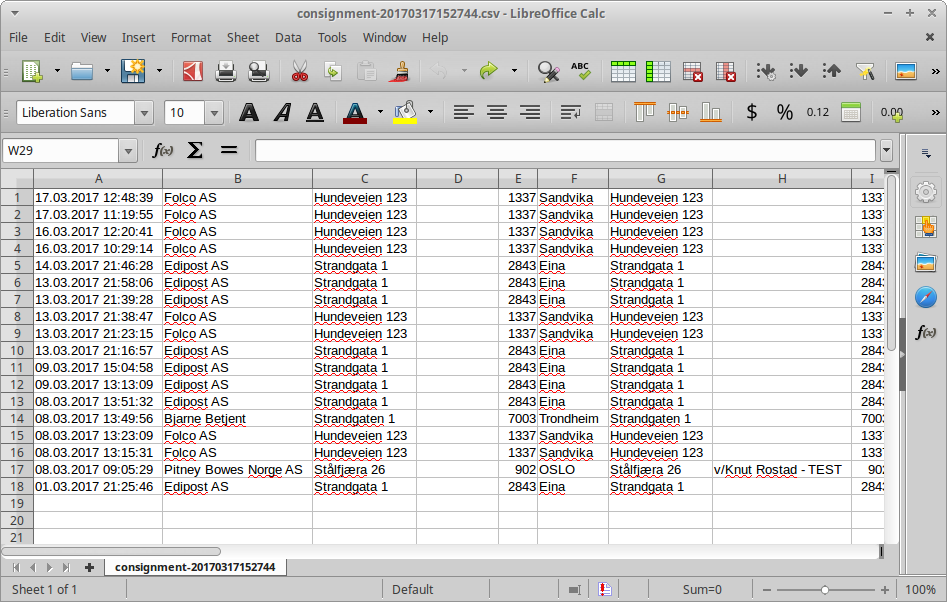Screen dimensions: 947x602
Task: Toggle Underline formatting
Action: pyautogui.click(x=315, y=112)
